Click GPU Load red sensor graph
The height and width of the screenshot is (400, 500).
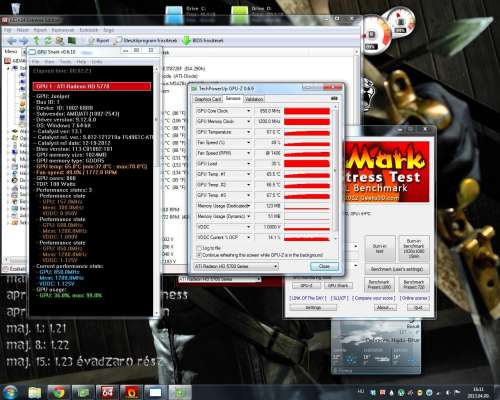click(307, 164)
